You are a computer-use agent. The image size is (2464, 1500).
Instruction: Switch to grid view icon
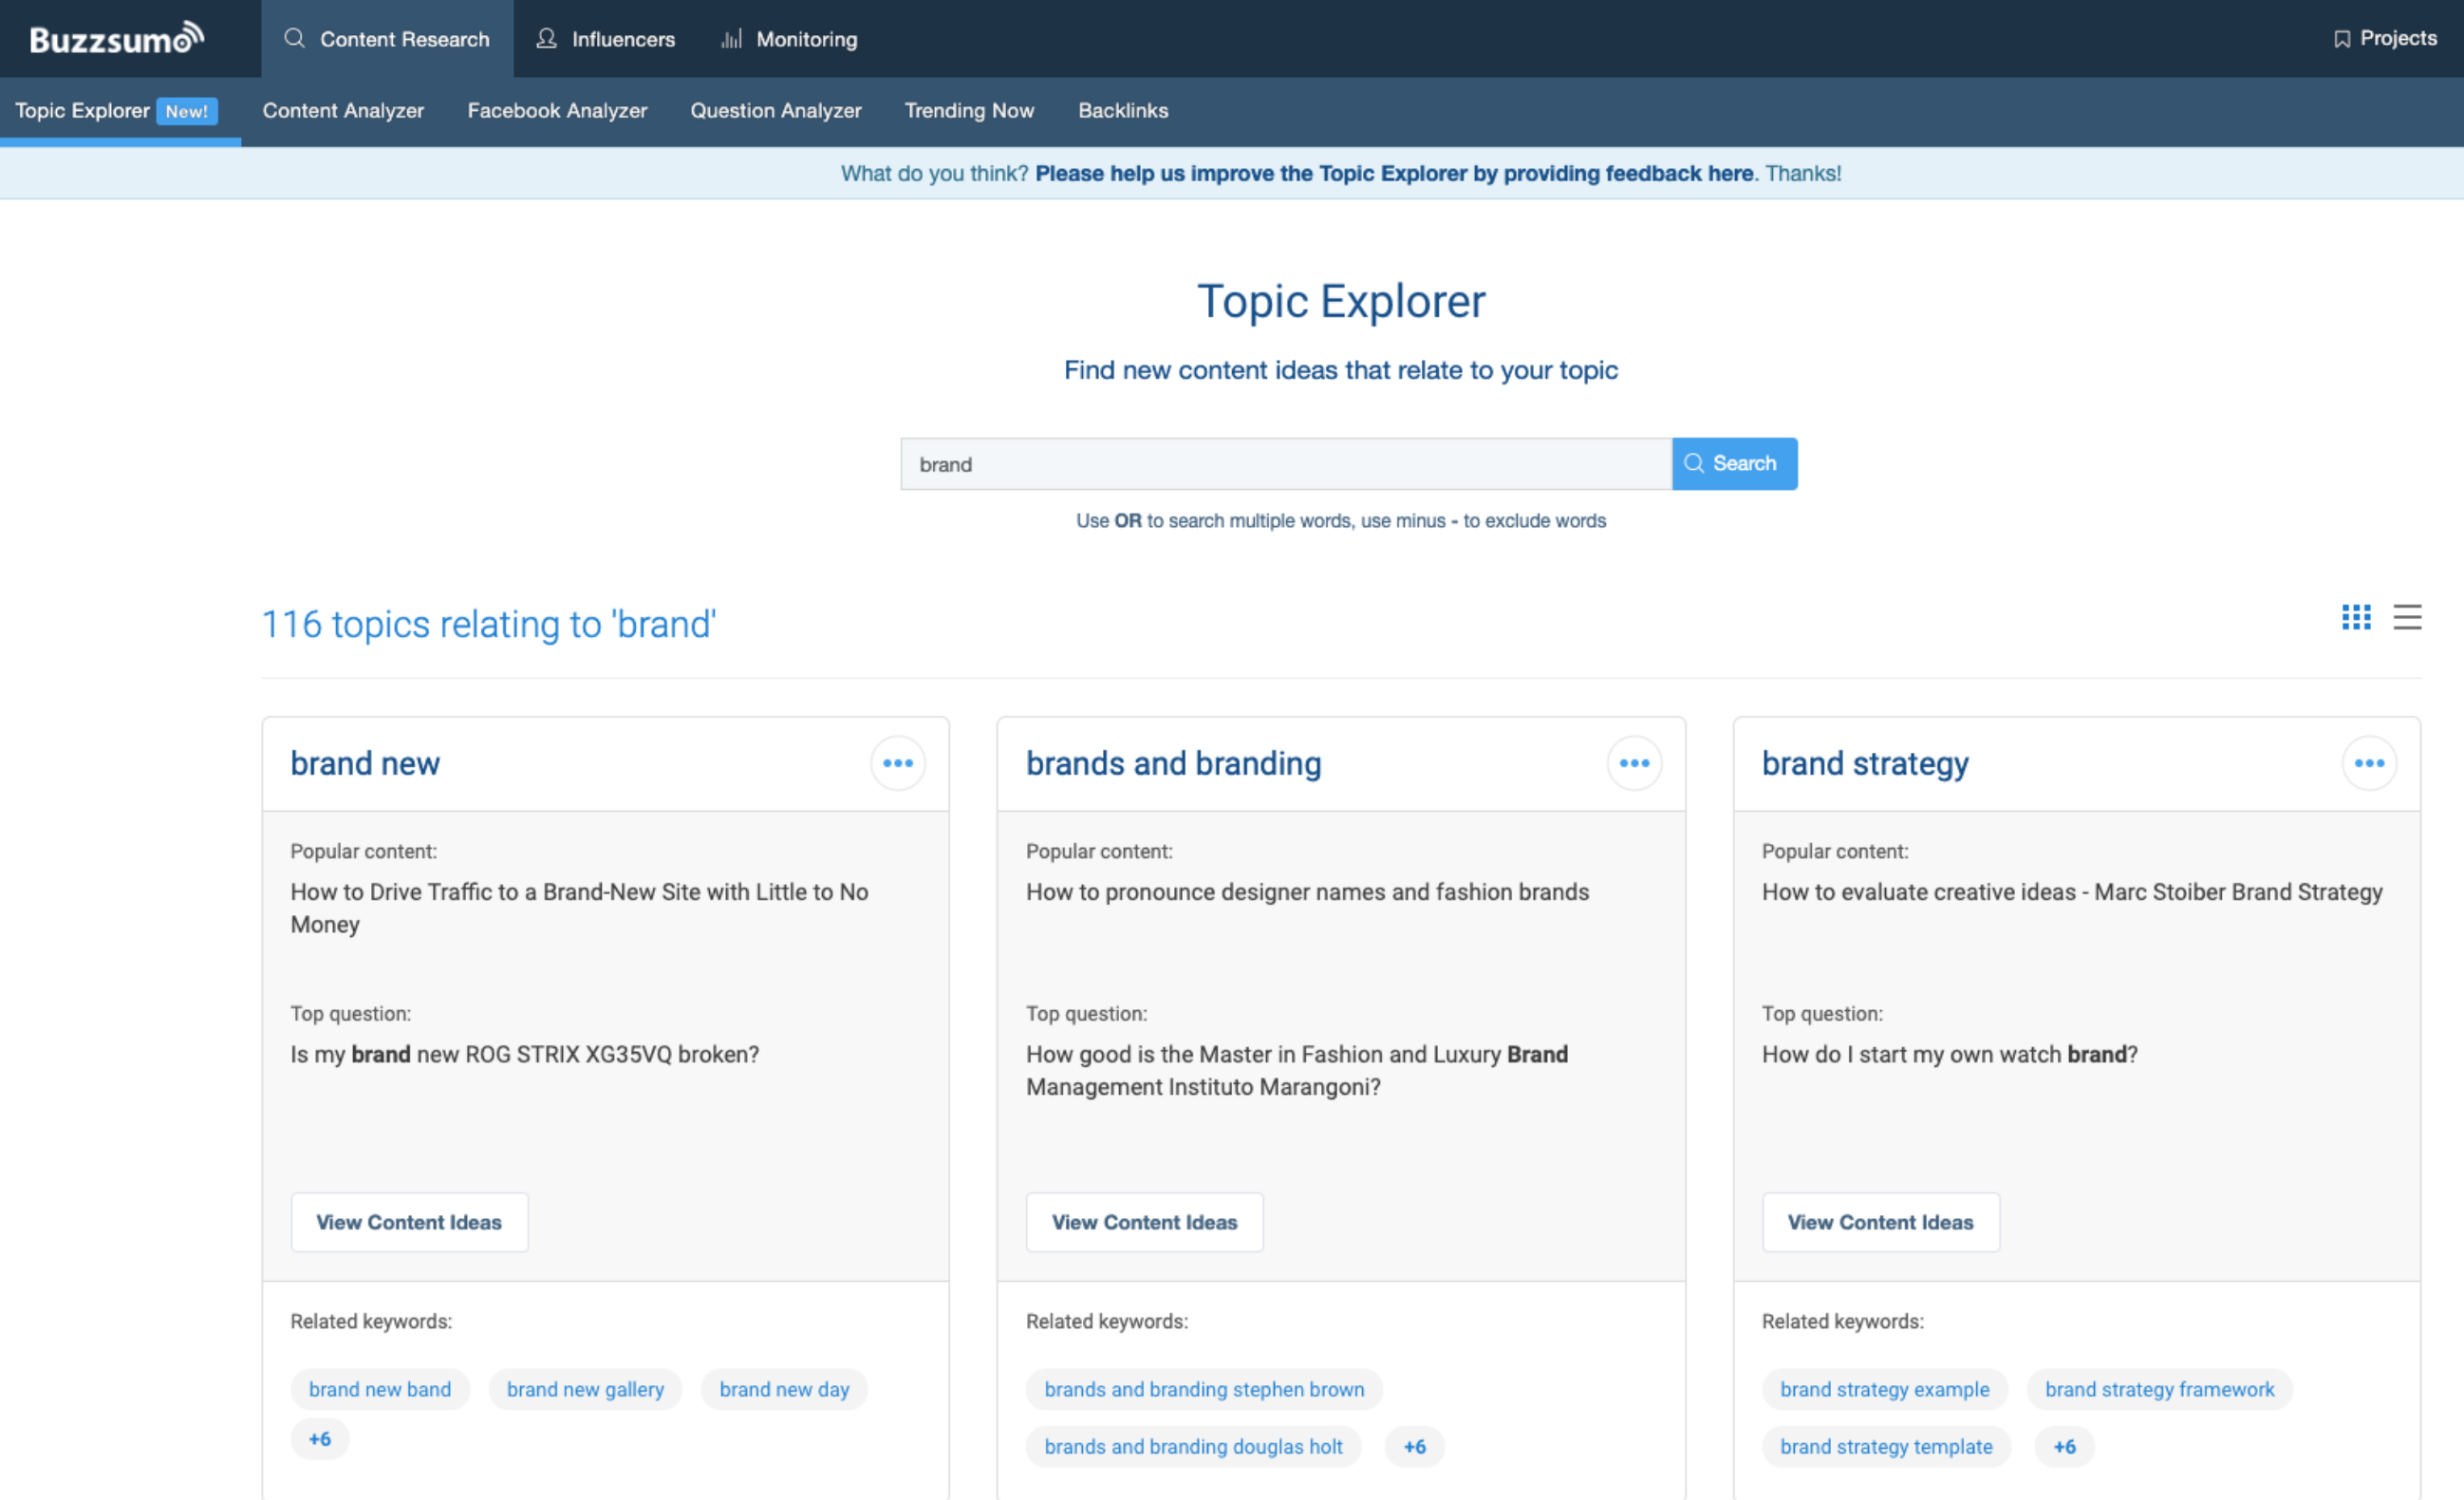[2355, 617]
